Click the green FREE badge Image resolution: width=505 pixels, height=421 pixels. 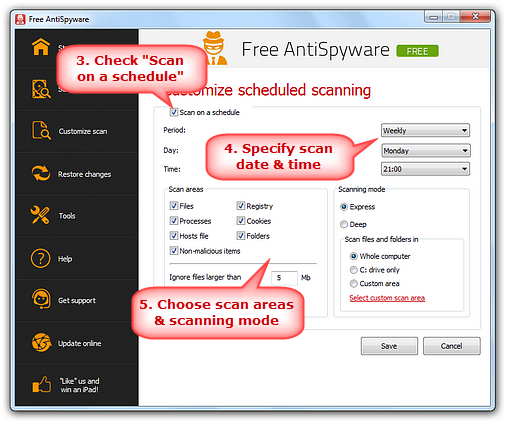pyautogui.click(x=417, y=51)
